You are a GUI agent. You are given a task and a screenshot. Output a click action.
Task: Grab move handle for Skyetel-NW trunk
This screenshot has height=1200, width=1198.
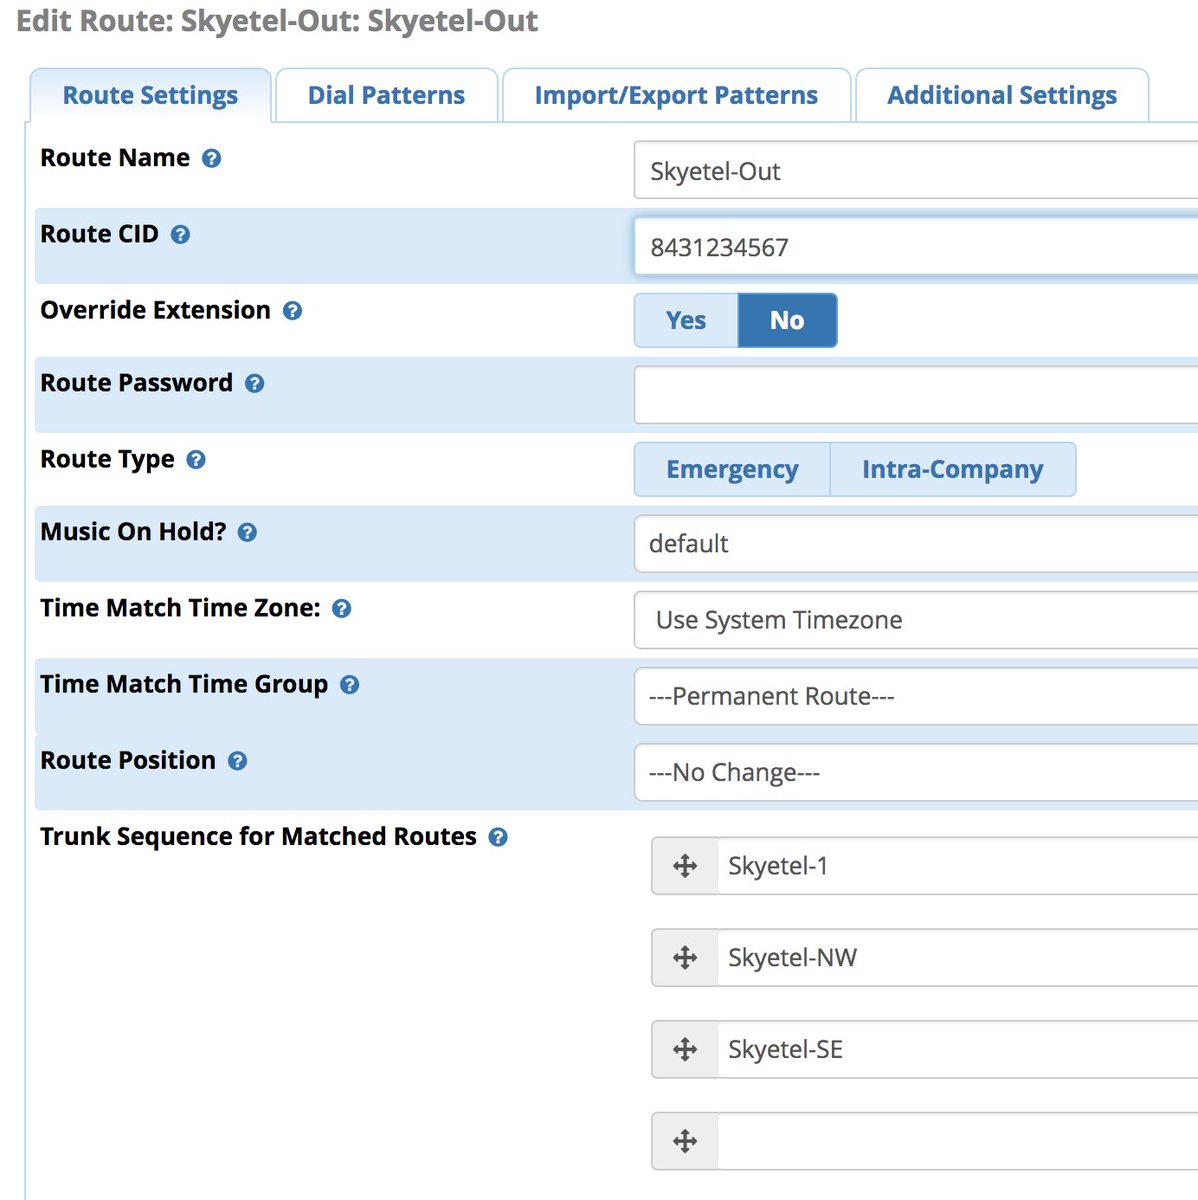pos(685,958)
